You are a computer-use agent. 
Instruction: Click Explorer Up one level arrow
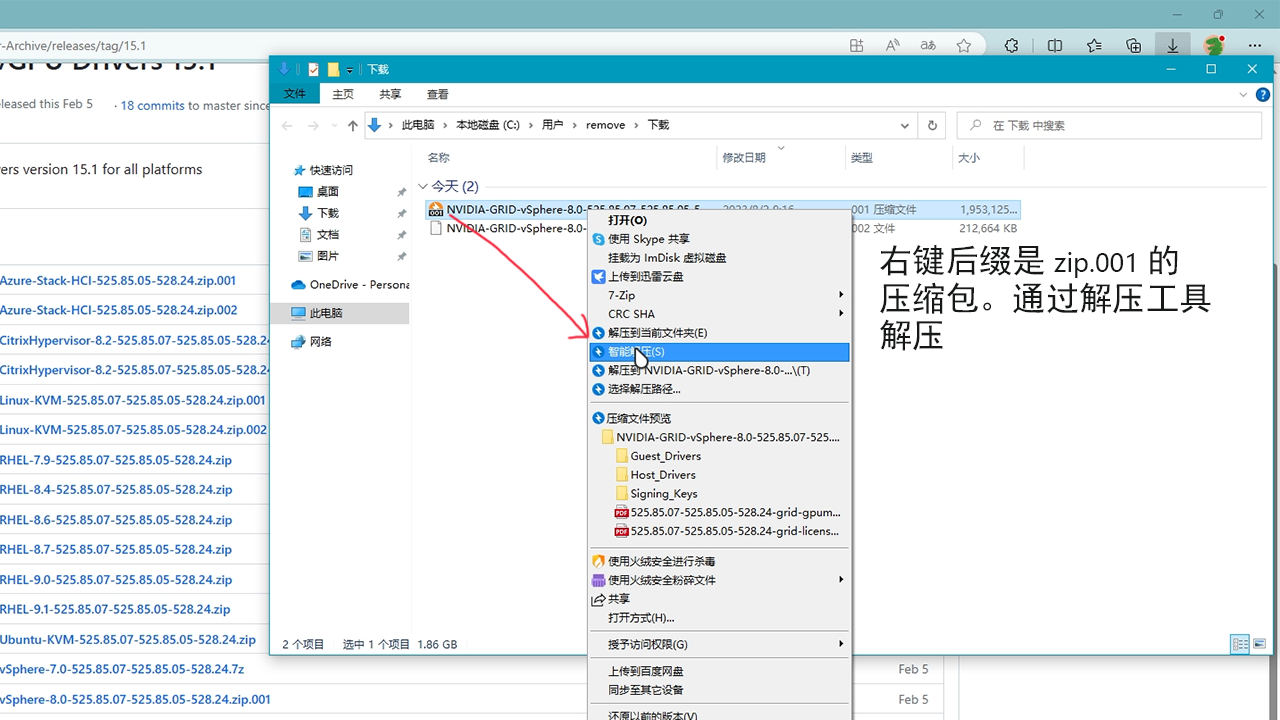click(352, 125)
